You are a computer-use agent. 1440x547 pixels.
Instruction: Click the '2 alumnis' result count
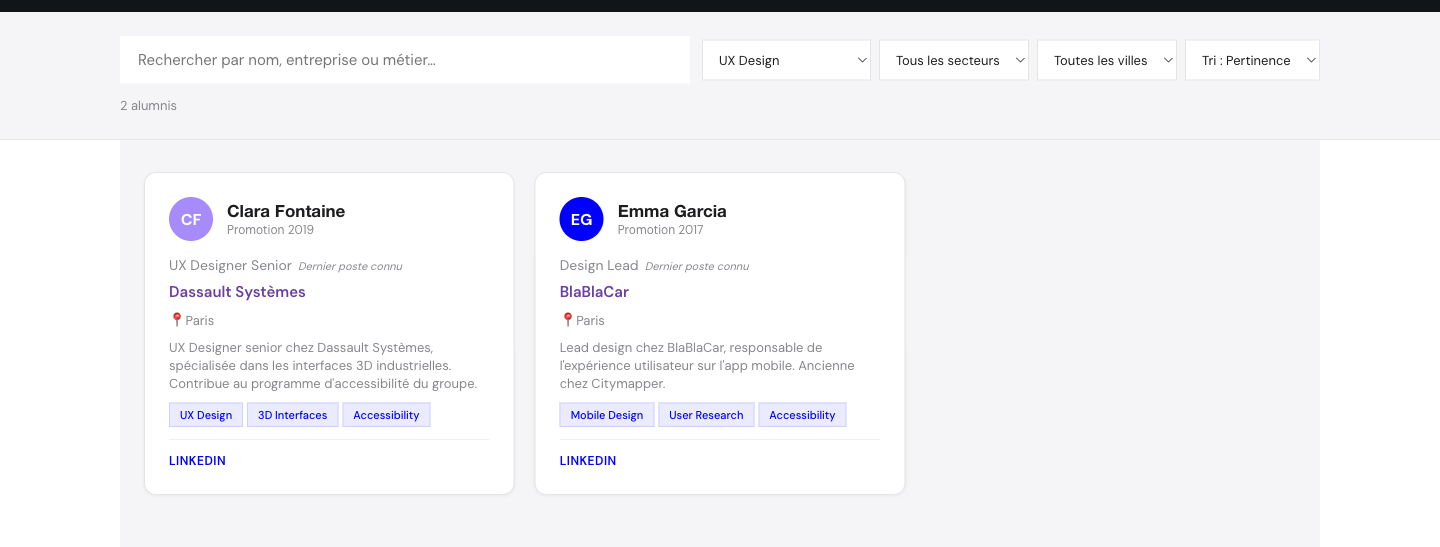148,105
